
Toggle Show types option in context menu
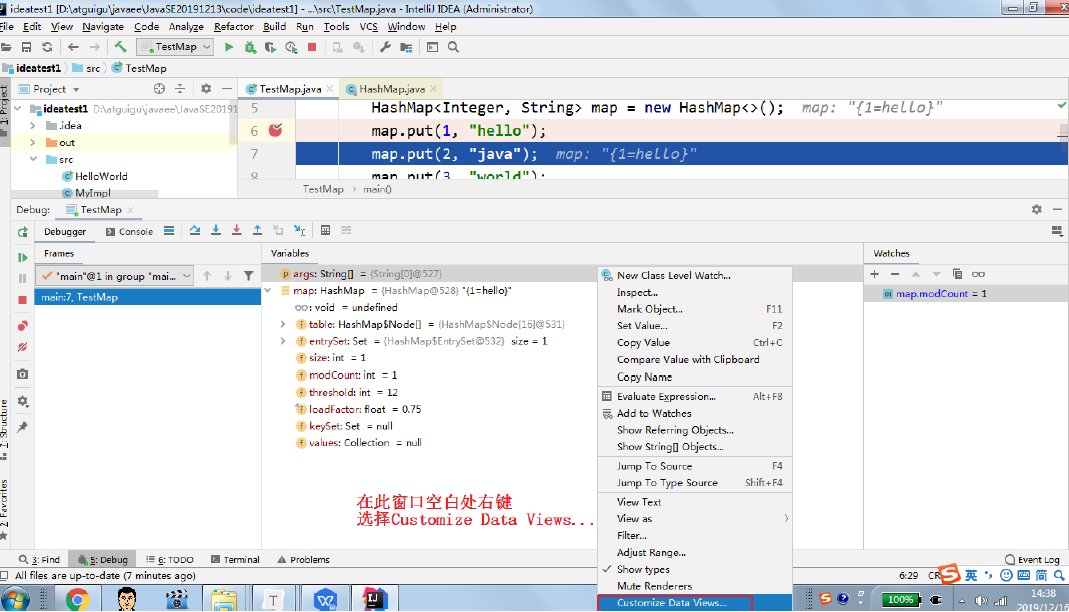pos(643,569)
